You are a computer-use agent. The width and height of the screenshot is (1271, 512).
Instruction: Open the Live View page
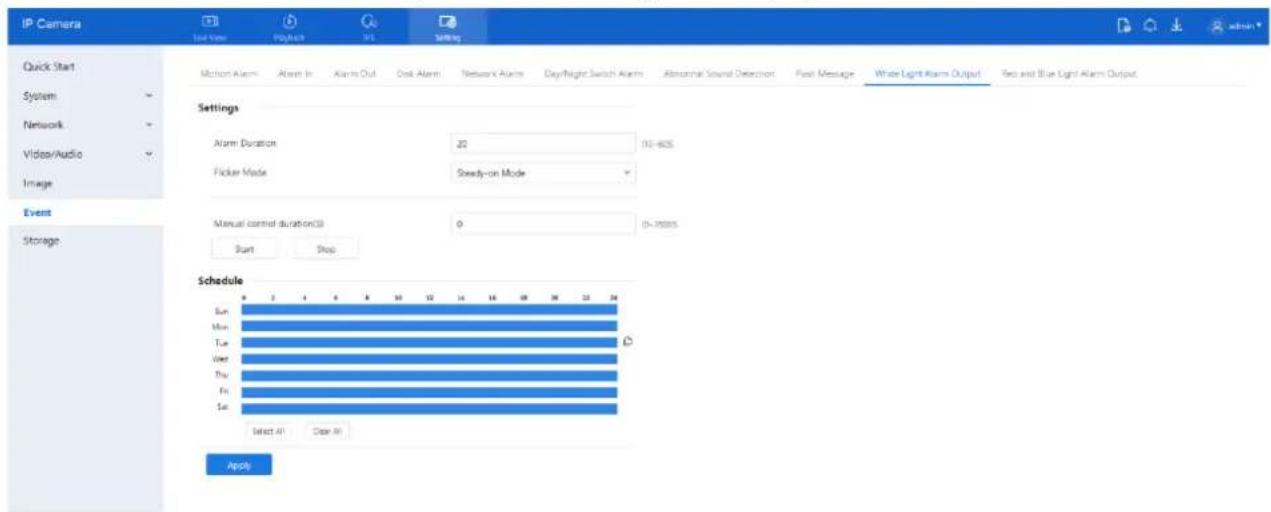coord(211,26)
